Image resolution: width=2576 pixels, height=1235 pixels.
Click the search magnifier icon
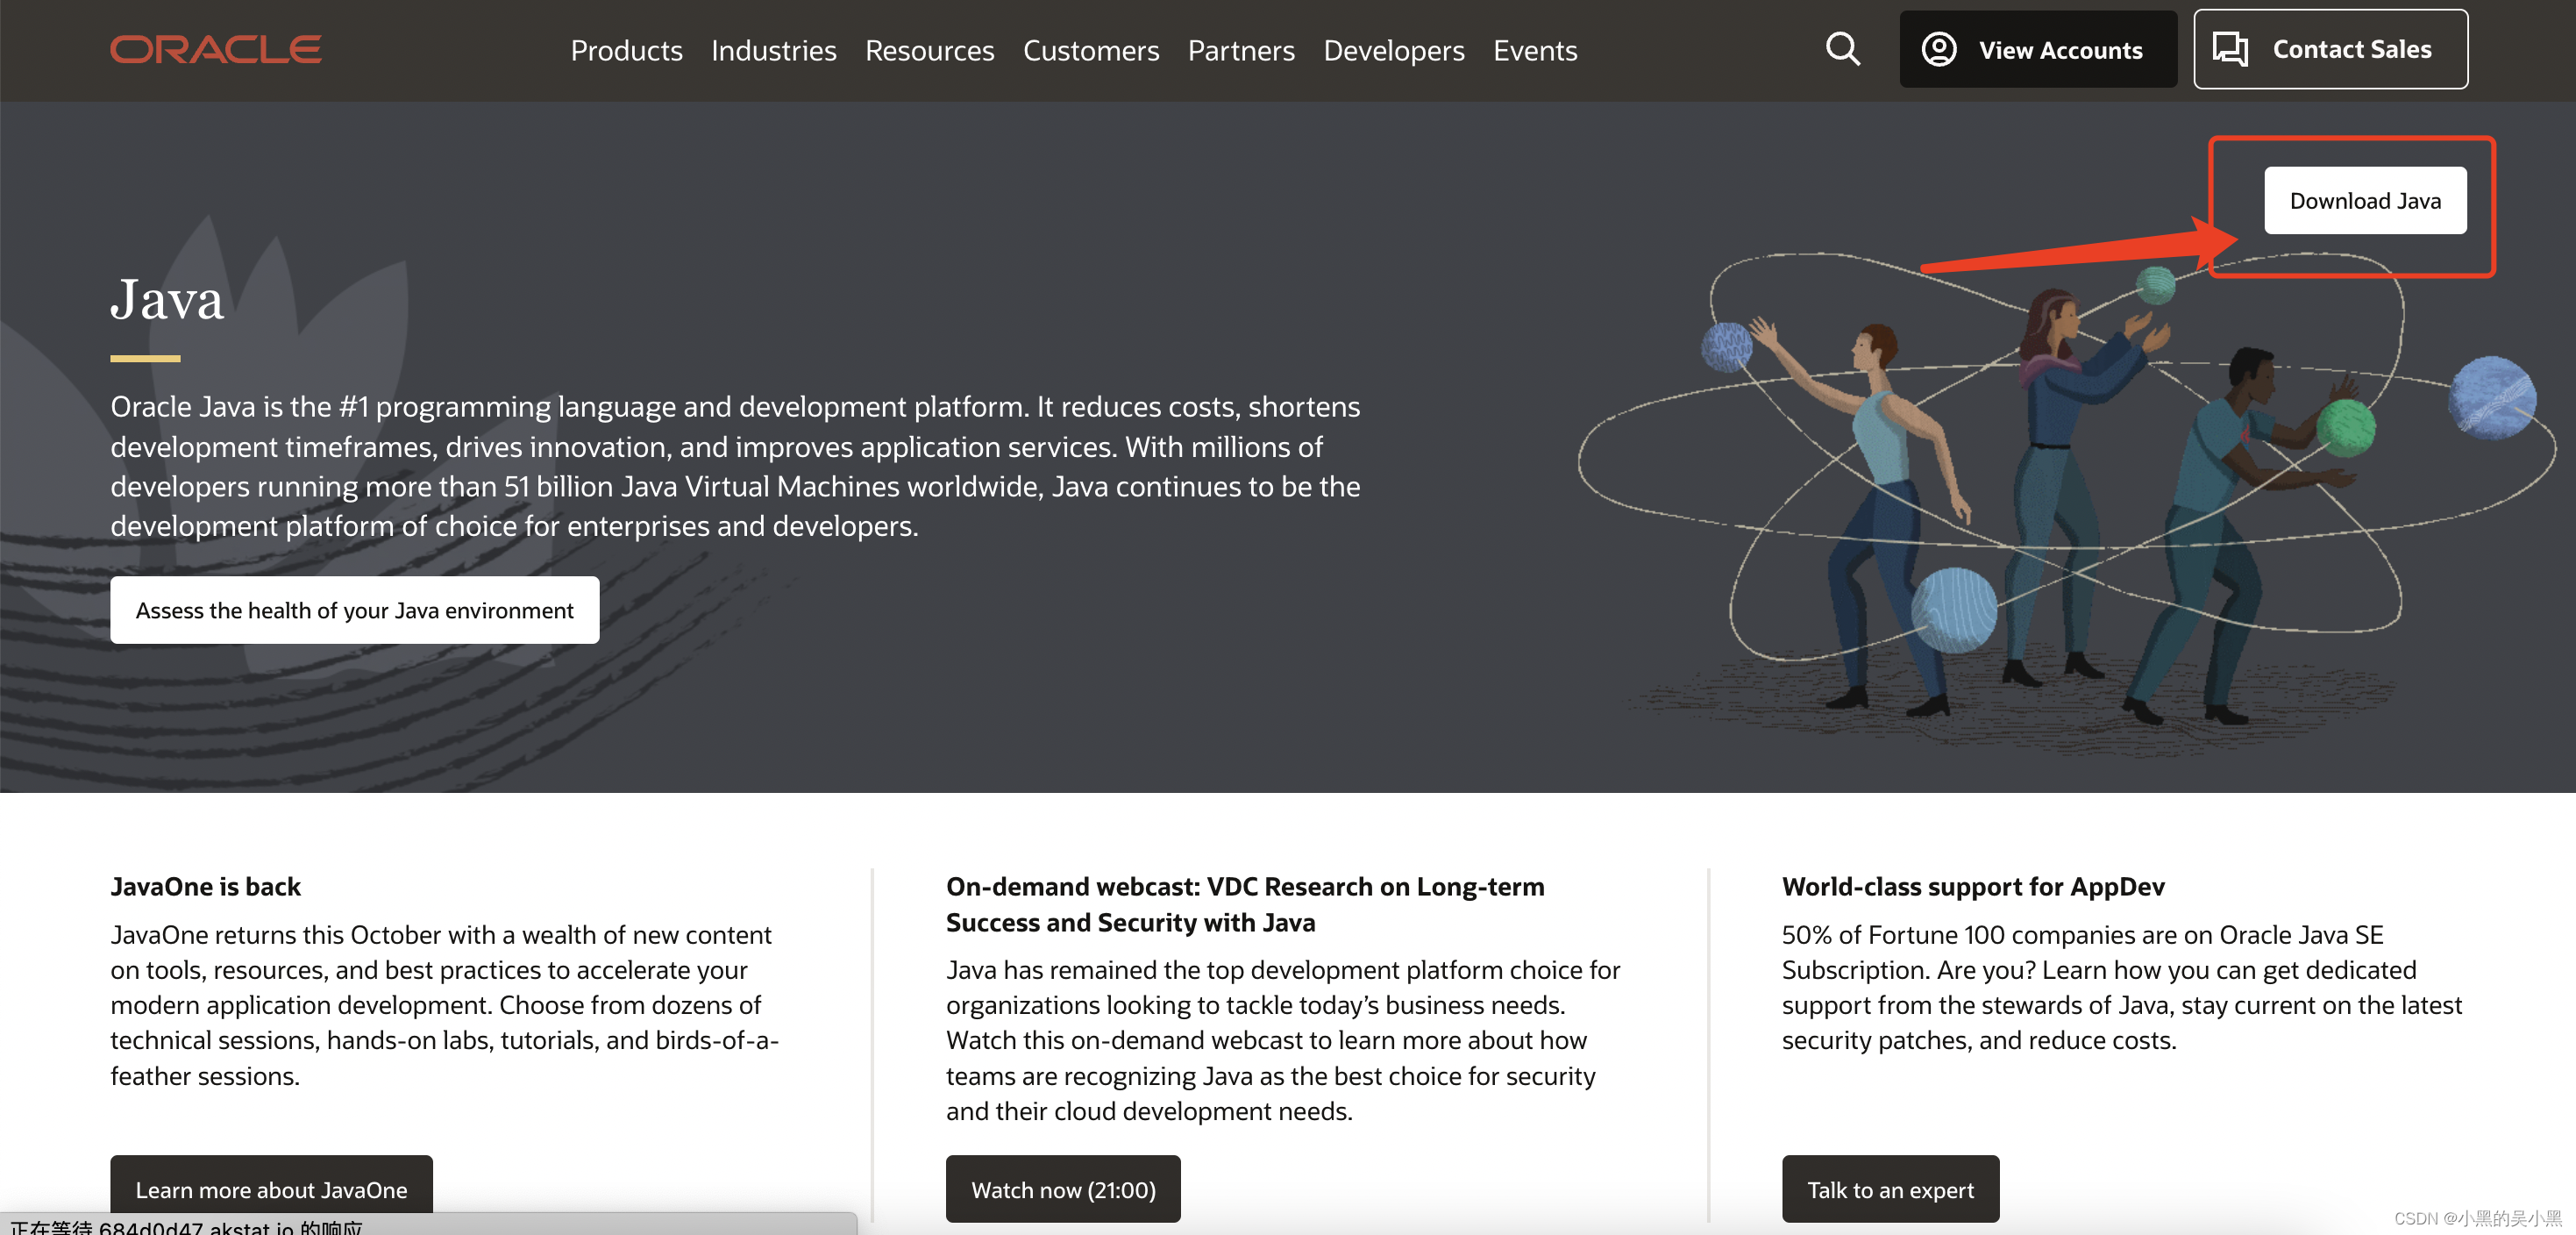tap(1842, 49)
